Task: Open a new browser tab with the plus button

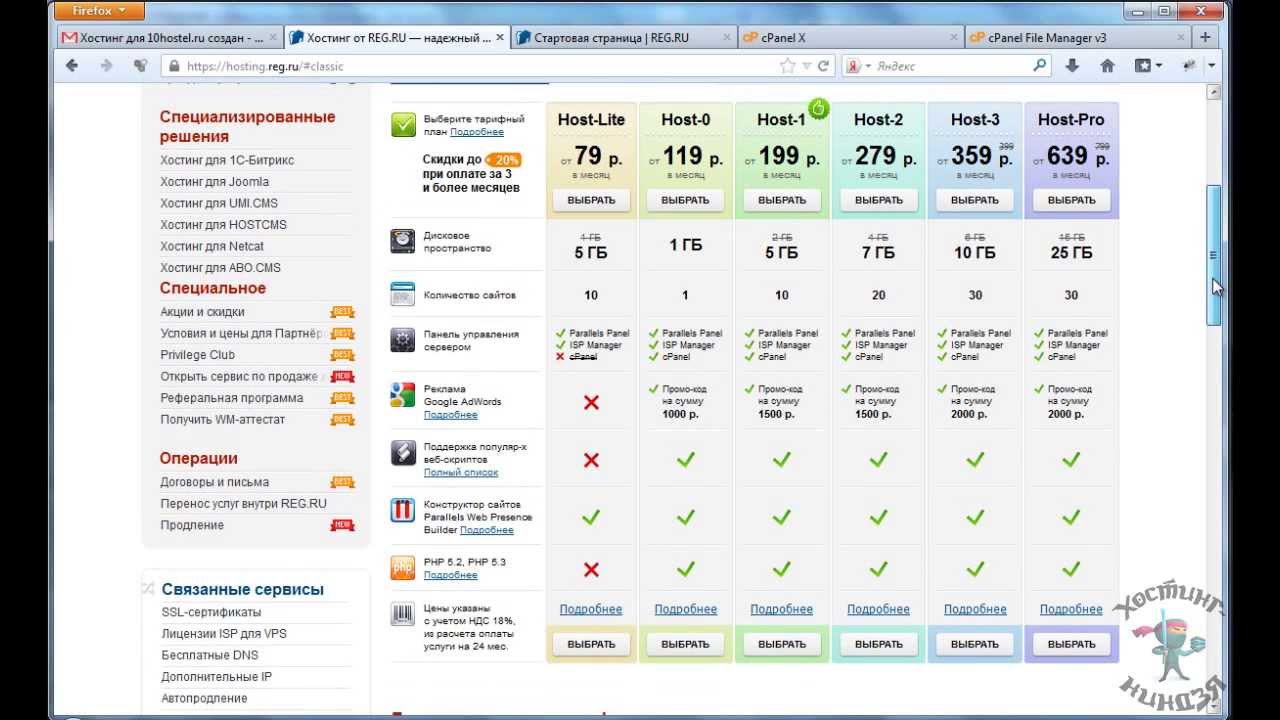Action: click(1205, 38)
